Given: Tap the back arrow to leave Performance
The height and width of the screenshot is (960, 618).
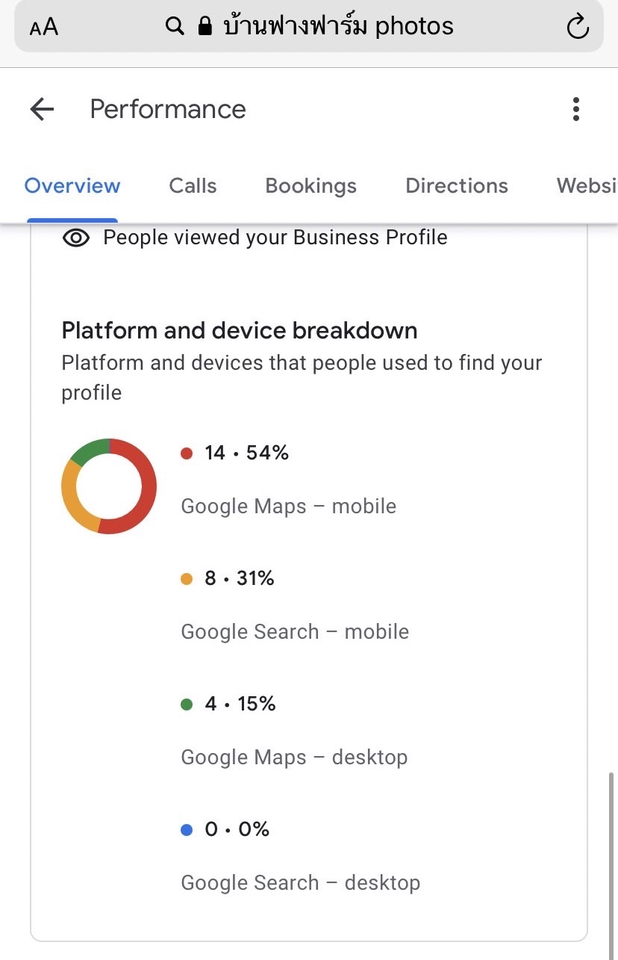Looking at the screenshot, I should [x=40, y=109].
